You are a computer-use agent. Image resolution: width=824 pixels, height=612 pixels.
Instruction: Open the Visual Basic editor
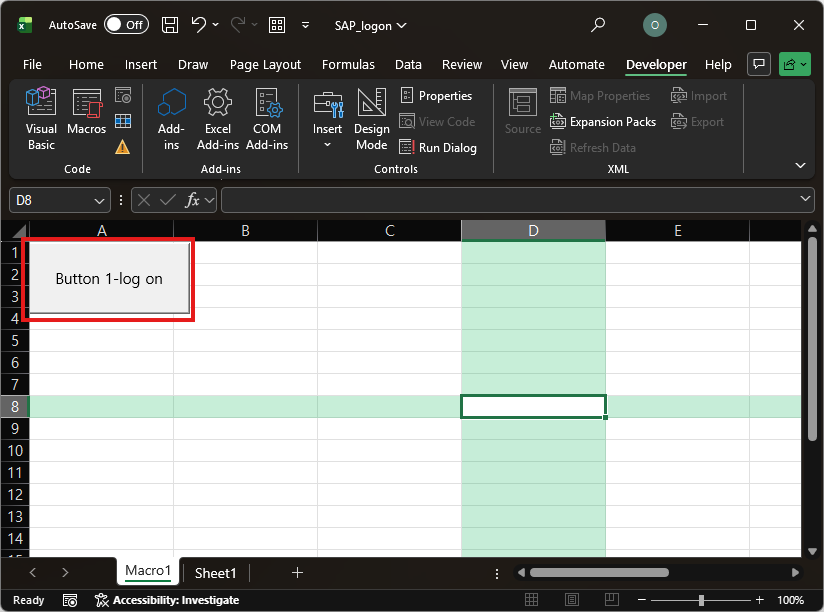[41, 118]
